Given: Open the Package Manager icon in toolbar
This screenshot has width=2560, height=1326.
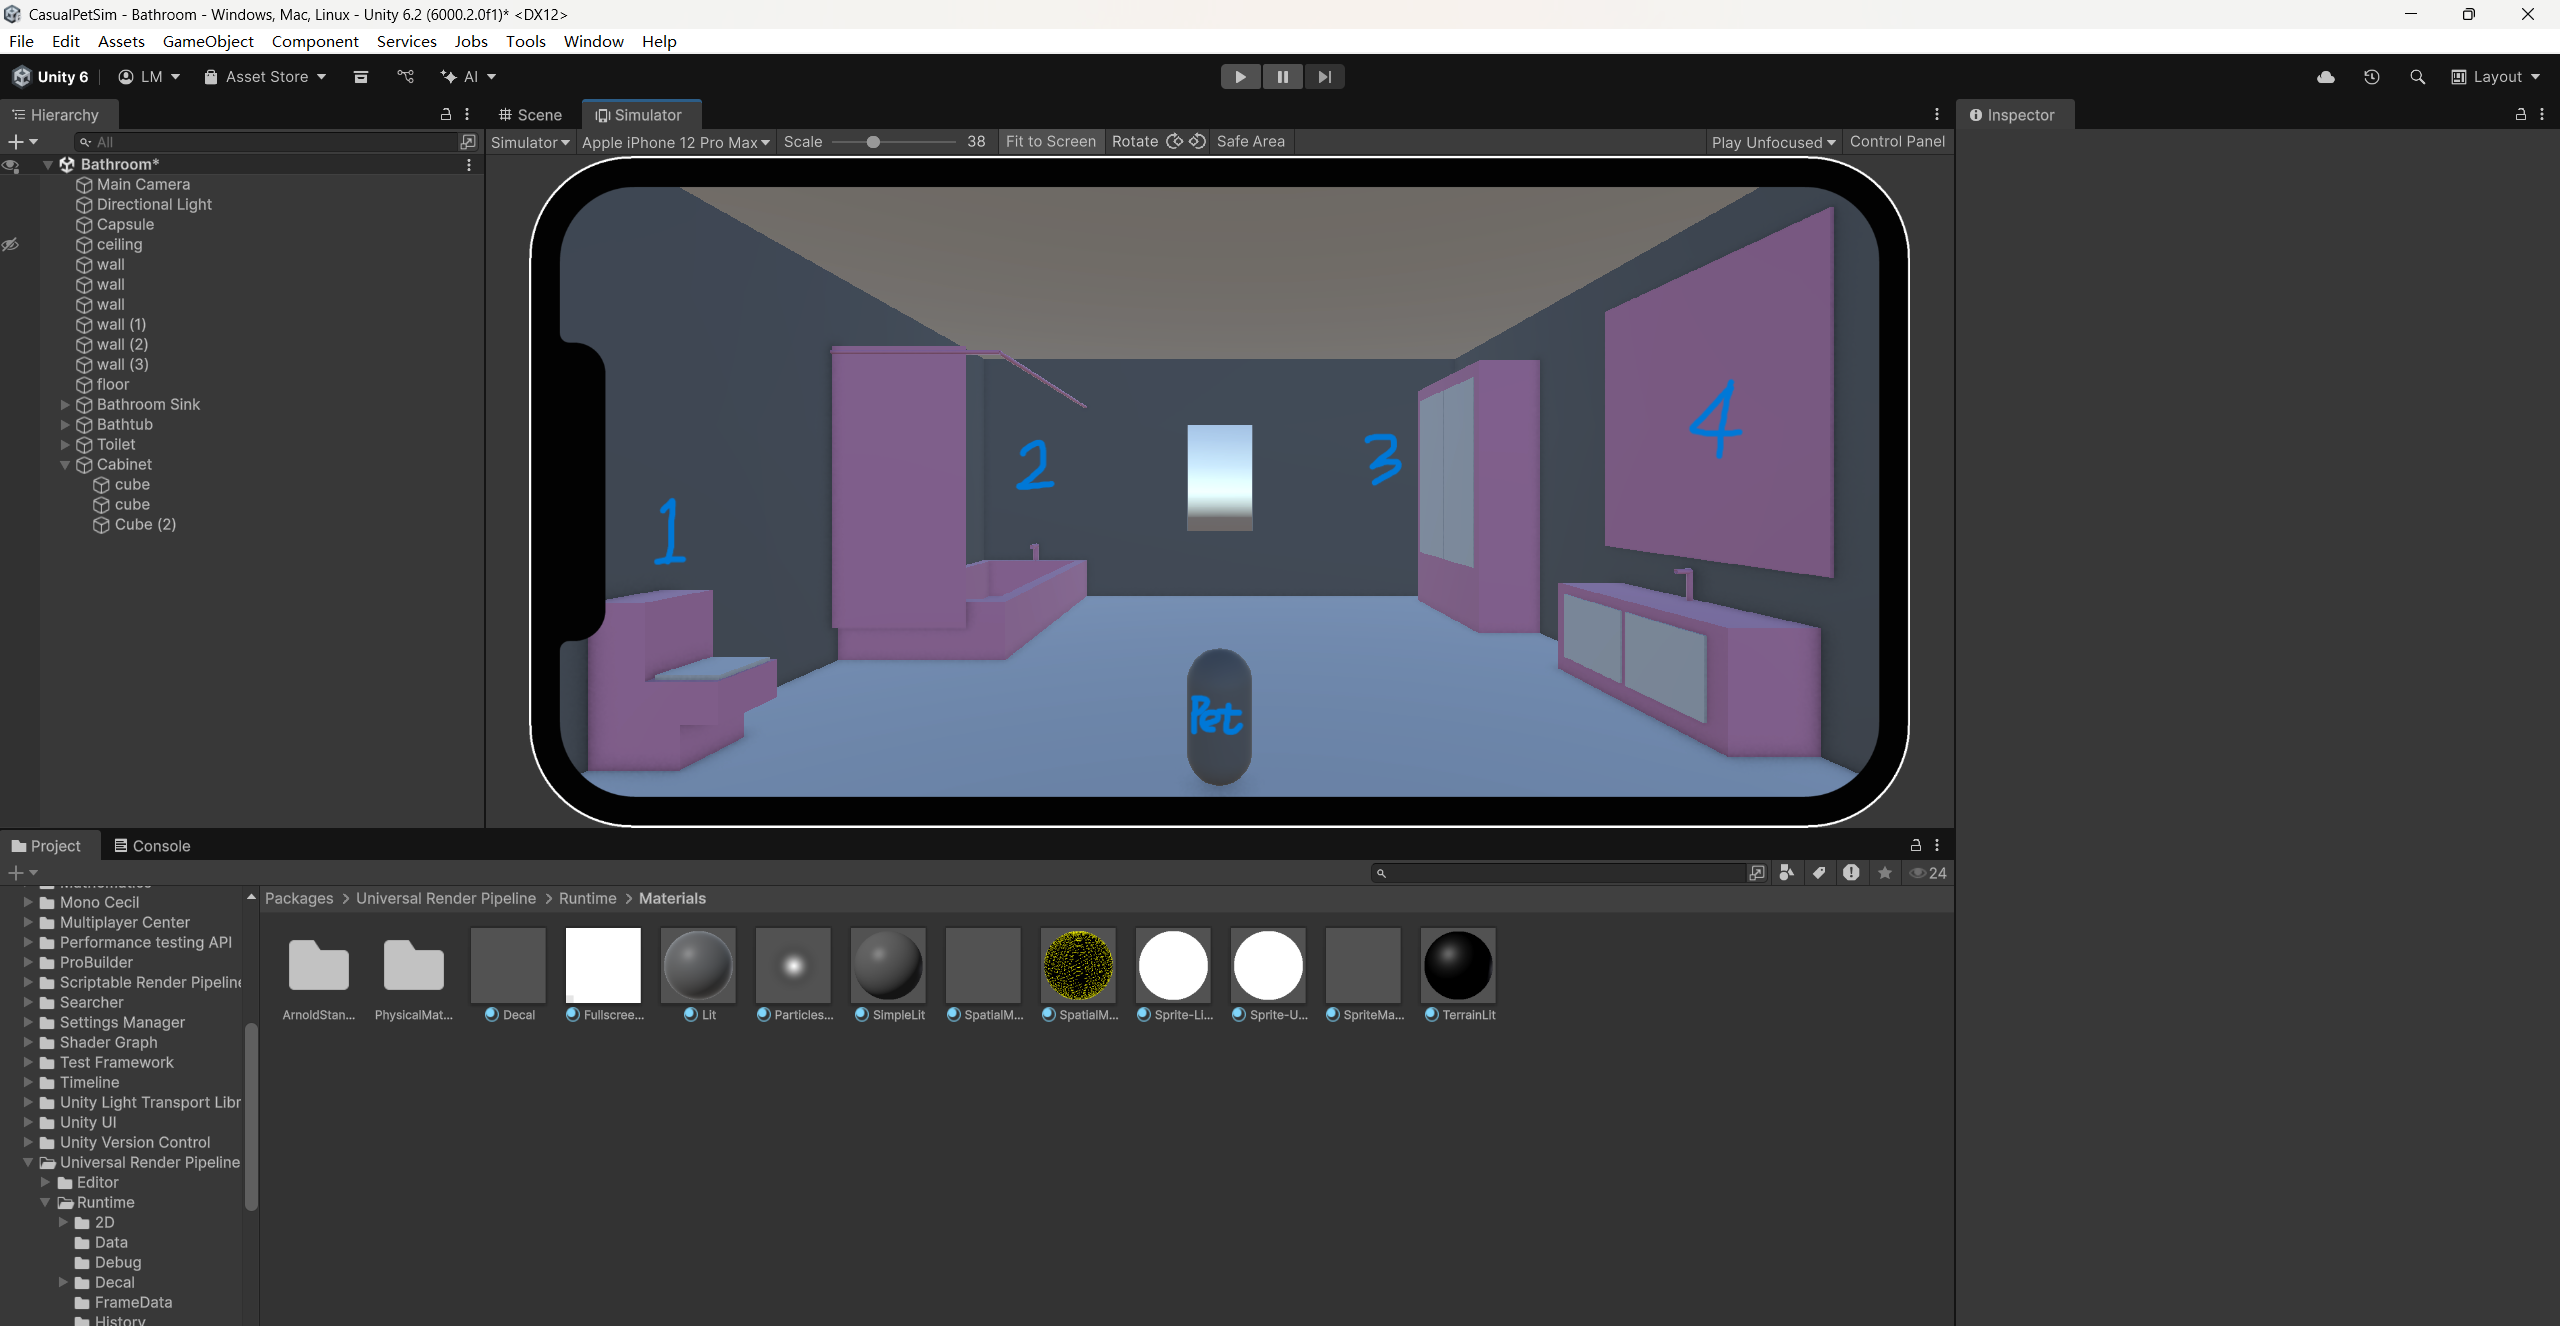Looking at the screenshot, I should (x=361, y=77).
